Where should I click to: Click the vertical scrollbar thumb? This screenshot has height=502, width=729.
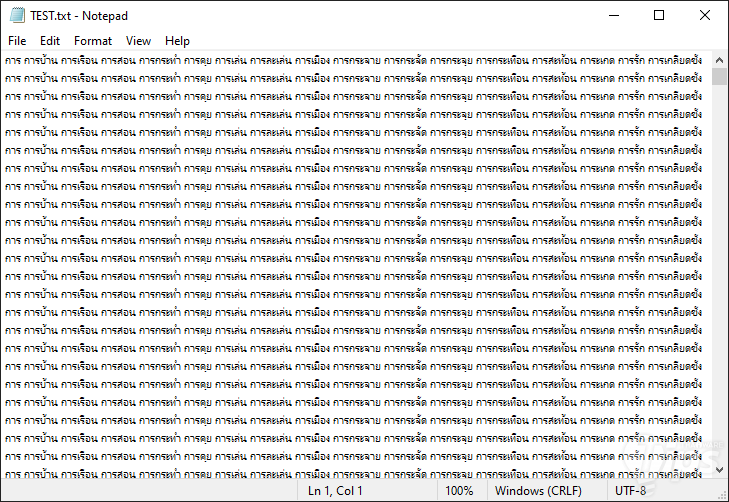click(719, 76)
